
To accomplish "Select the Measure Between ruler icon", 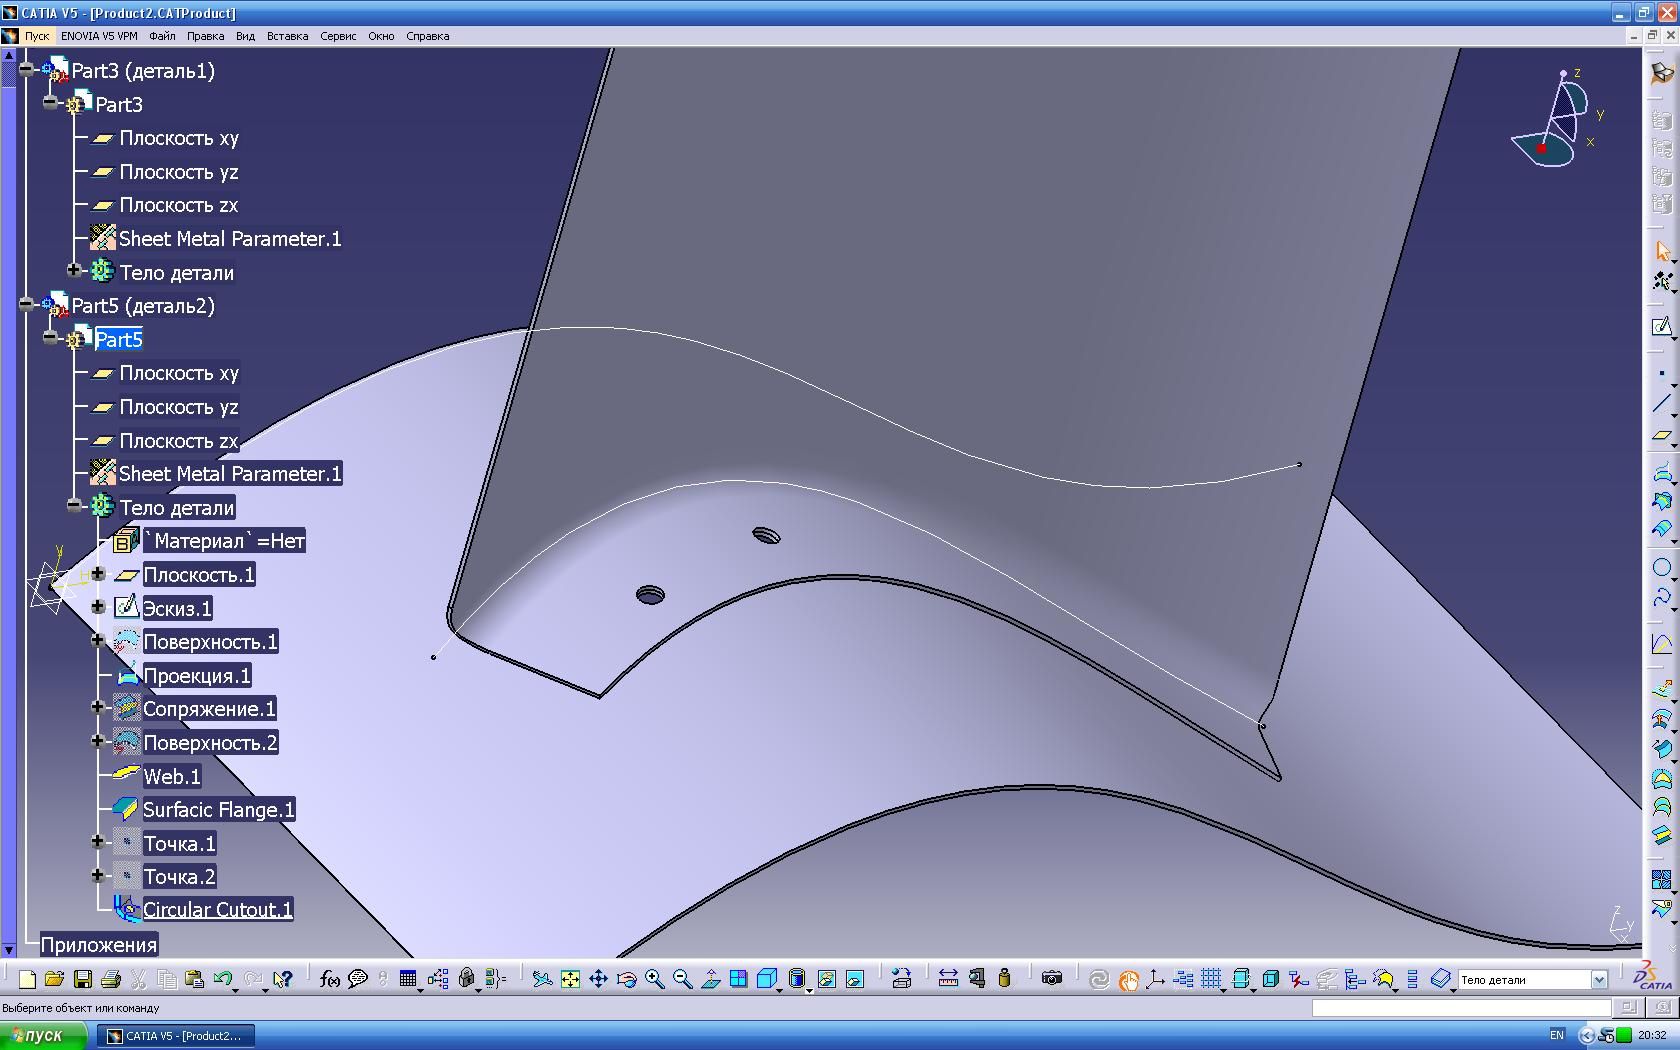I will click(x=948, y=979).
